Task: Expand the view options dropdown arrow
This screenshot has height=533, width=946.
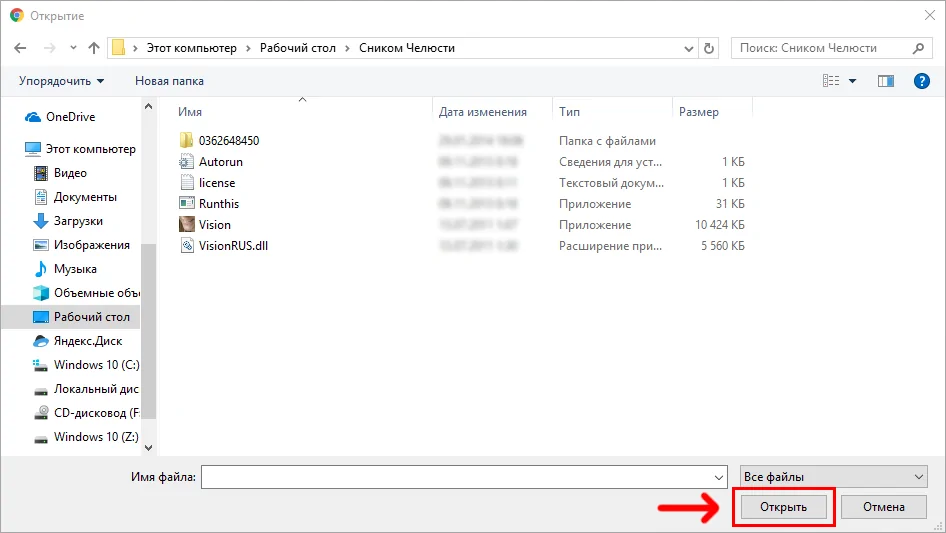Action: [853, 81]
